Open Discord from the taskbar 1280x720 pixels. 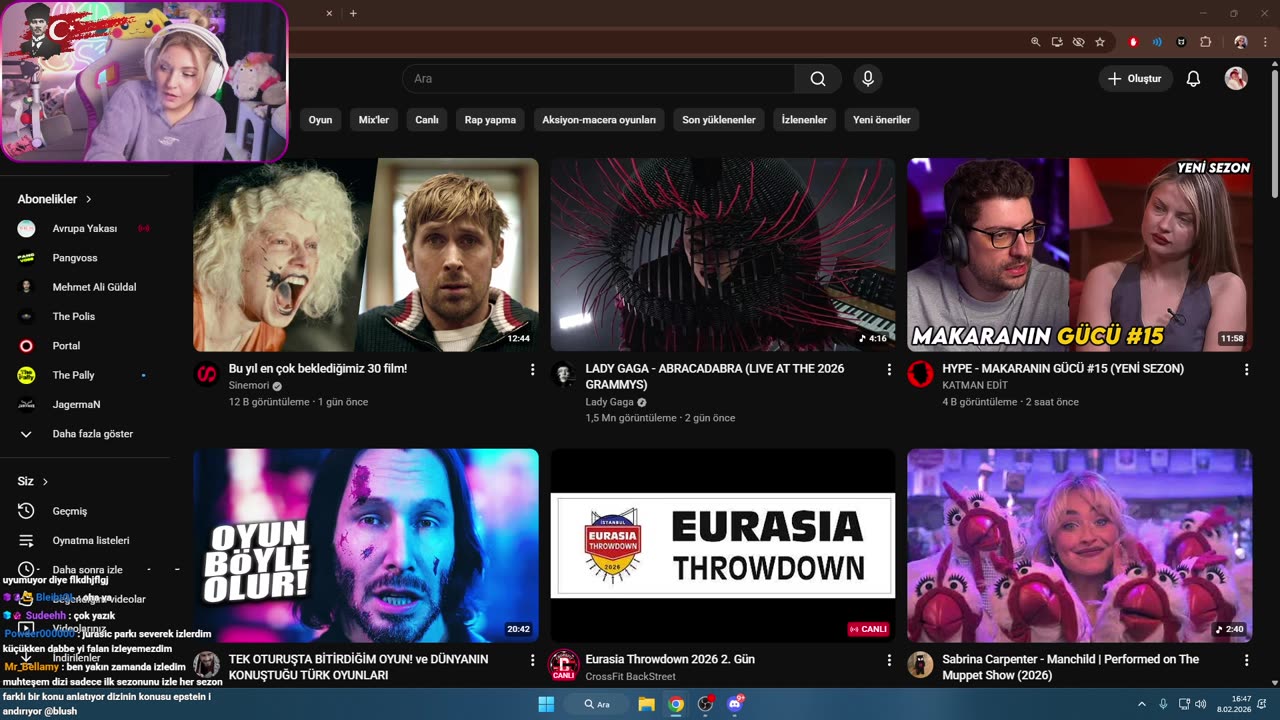click(735, 704)
